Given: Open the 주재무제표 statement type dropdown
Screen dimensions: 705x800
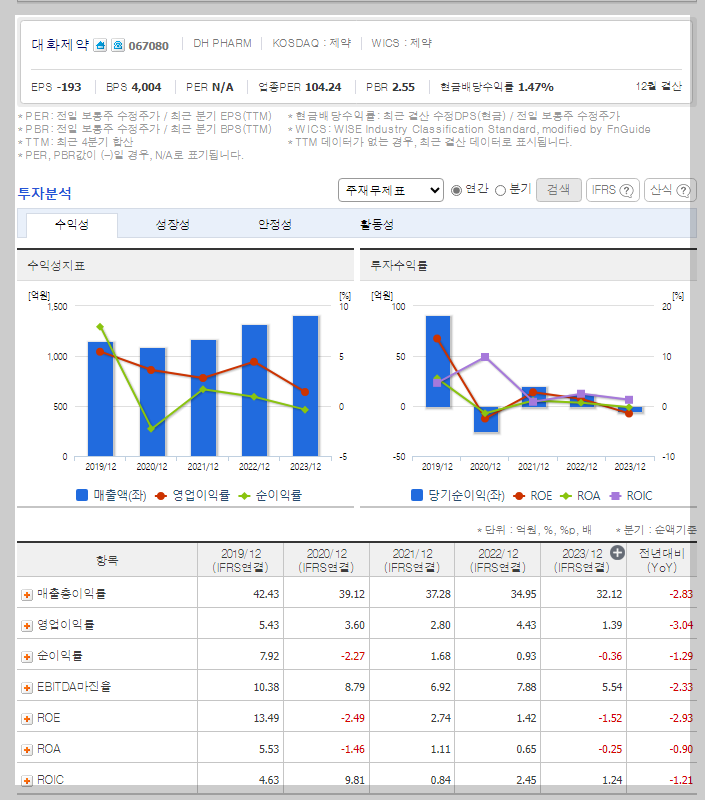Looking at the screenshot, I should (x=391, y=190).
